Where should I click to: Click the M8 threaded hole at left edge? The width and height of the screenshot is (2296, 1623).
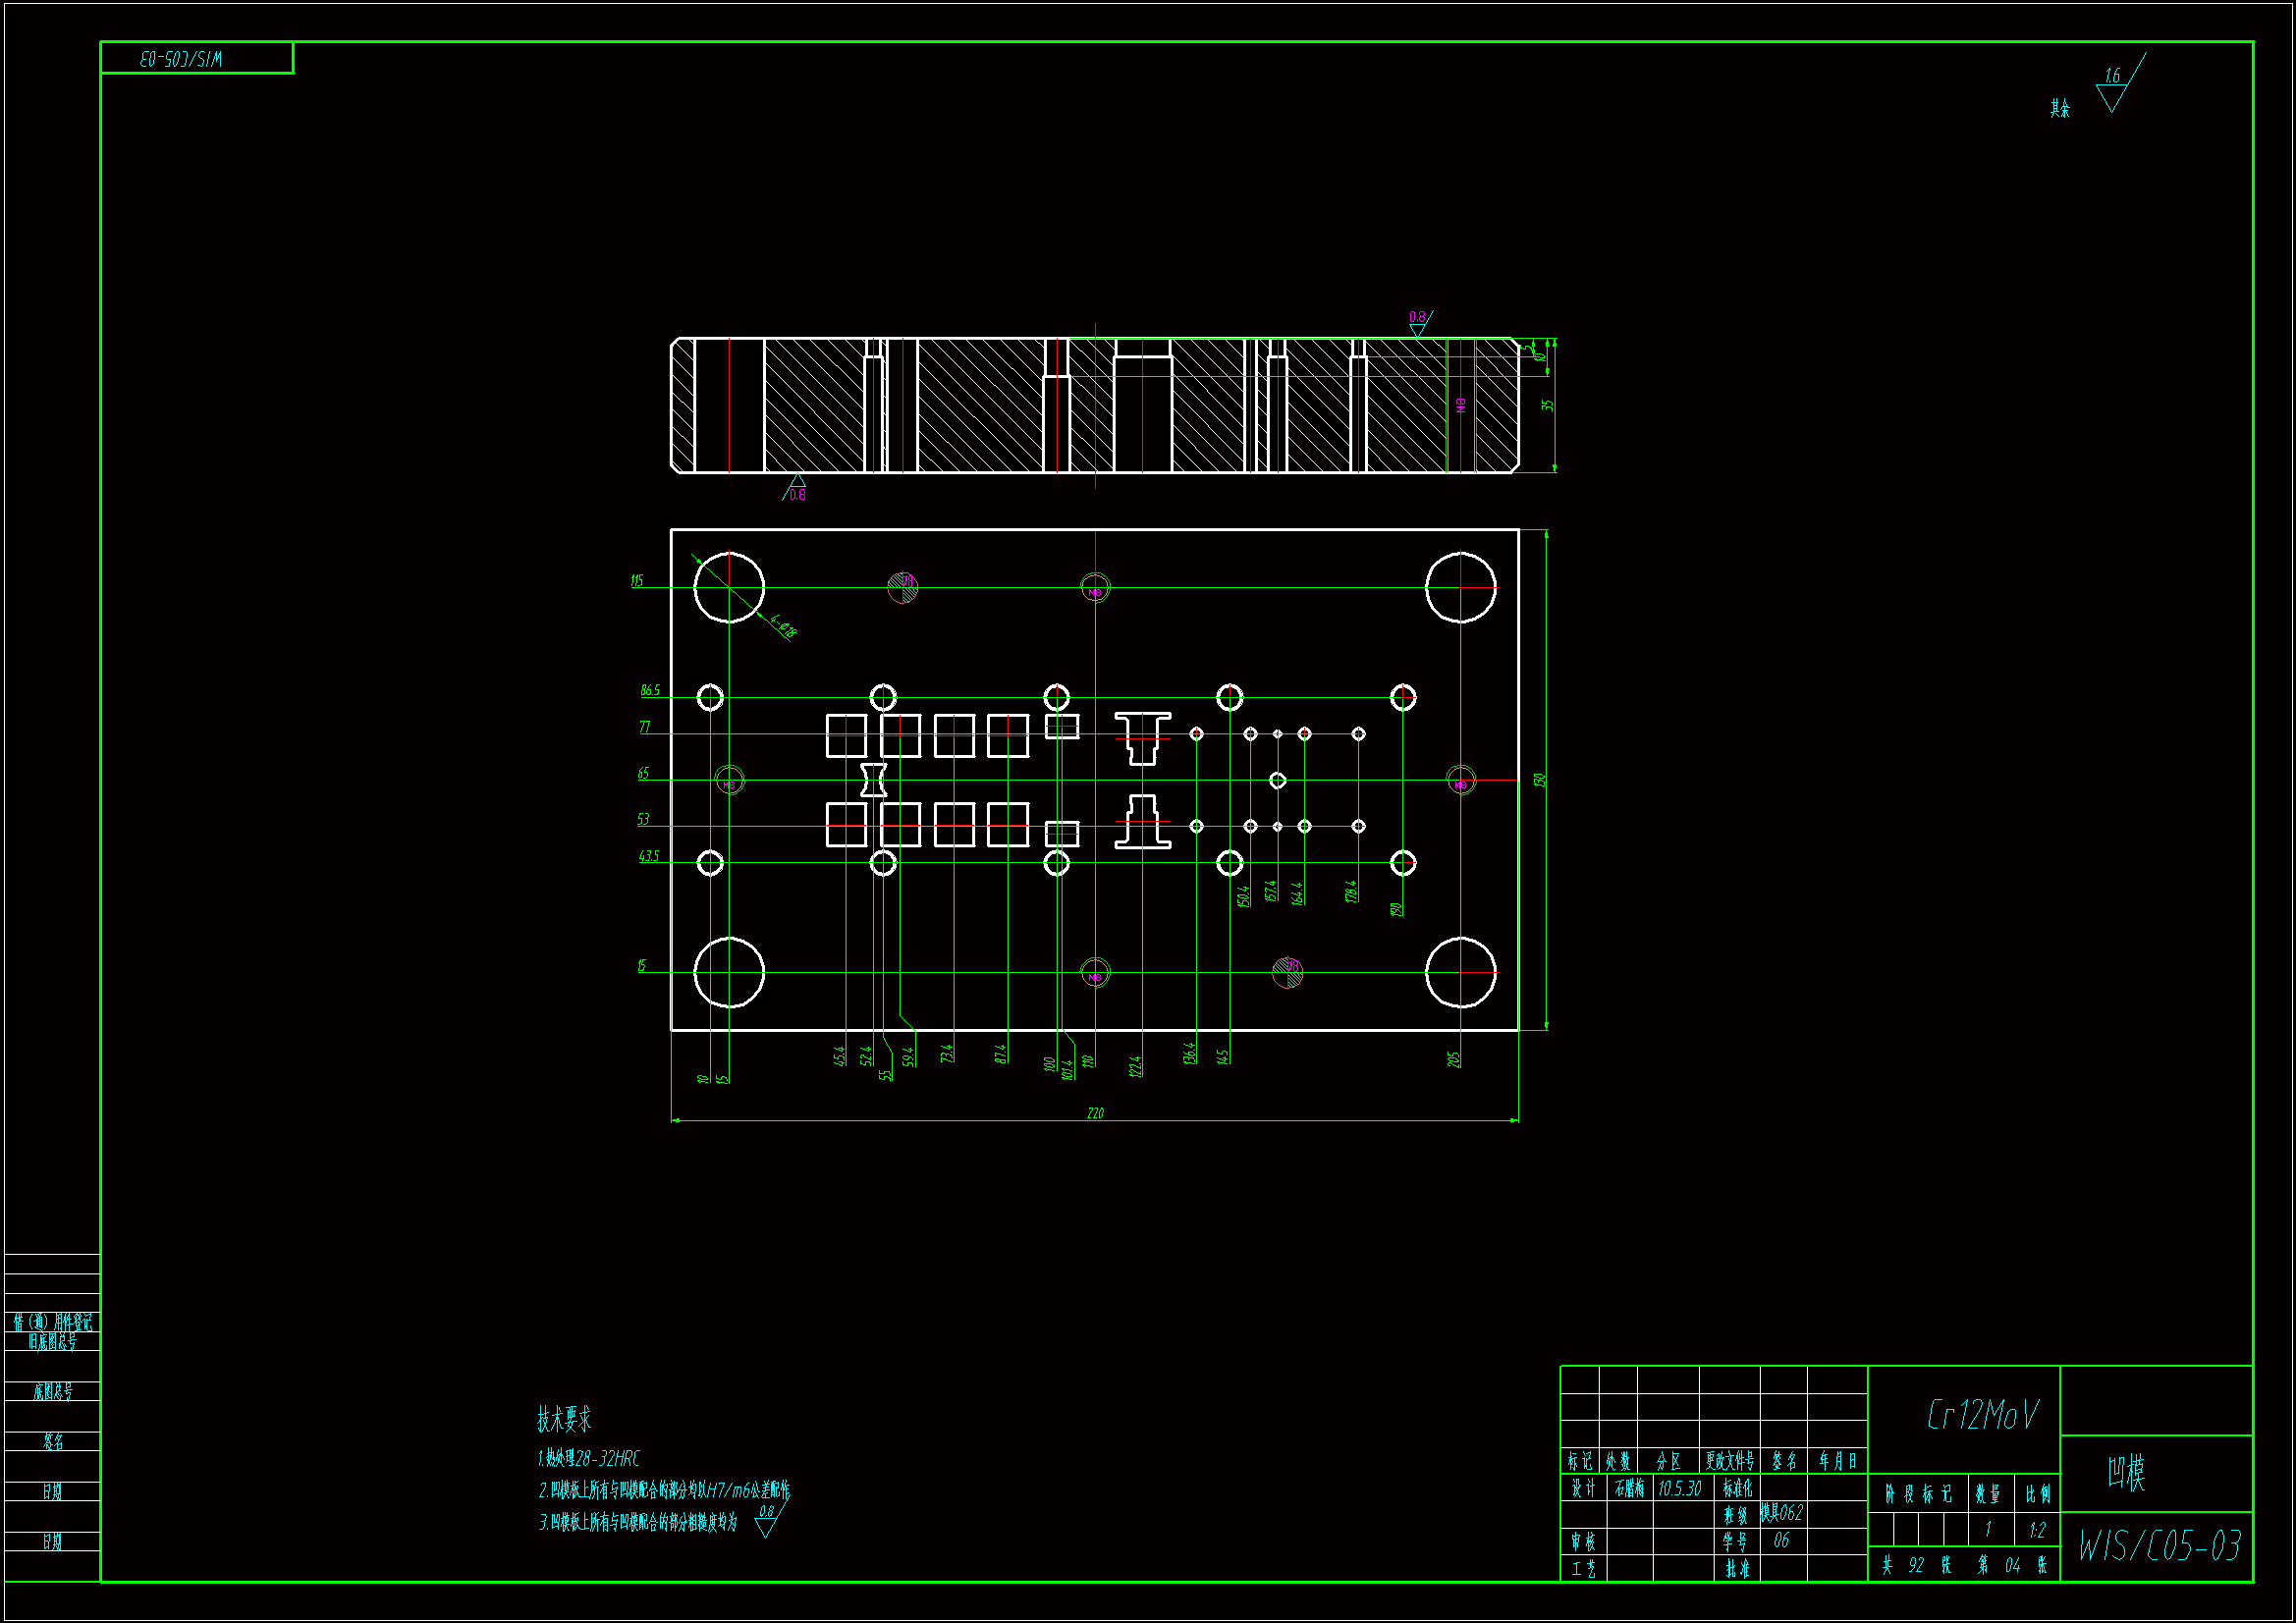point(729,780)
